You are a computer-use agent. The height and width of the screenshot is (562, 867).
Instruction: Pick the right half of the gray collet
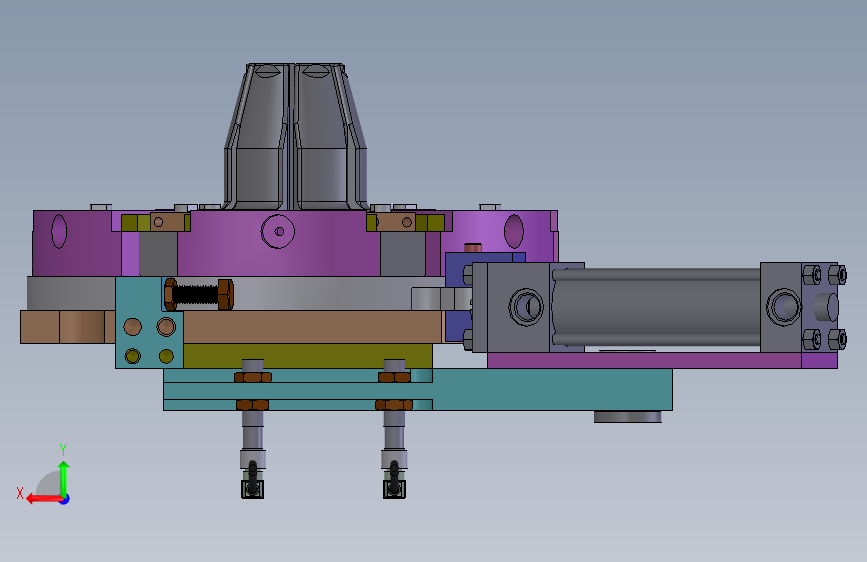coord(329,137)
